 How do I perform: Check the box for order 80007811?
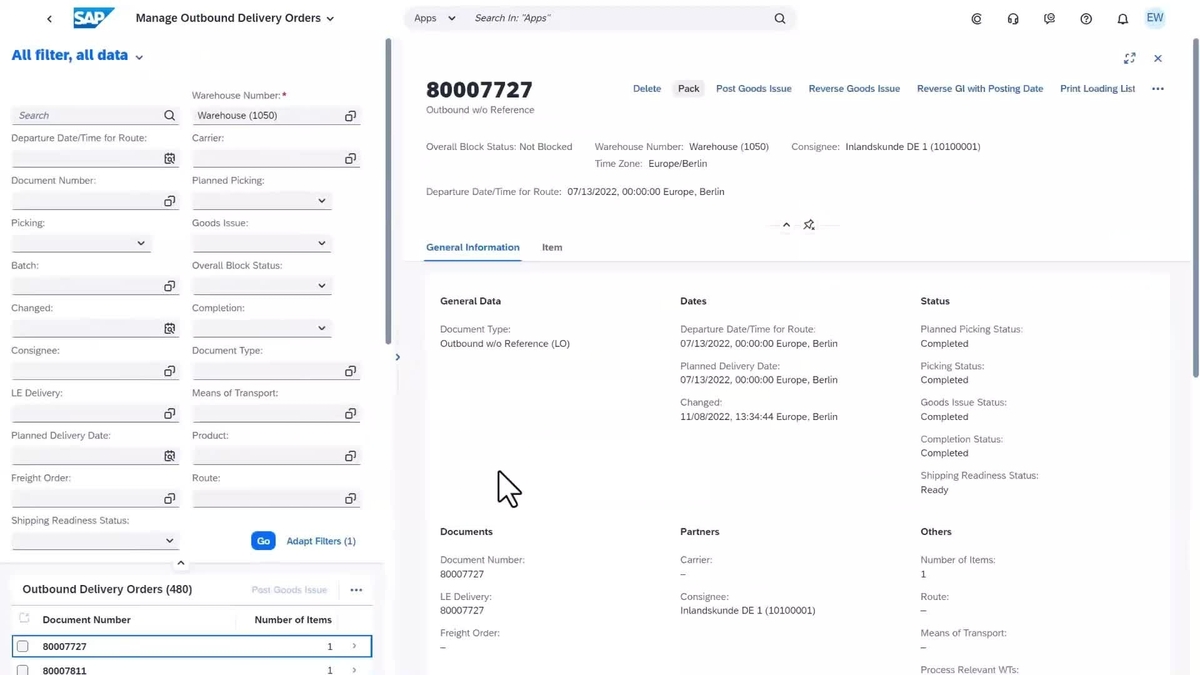tap(23, 670)
